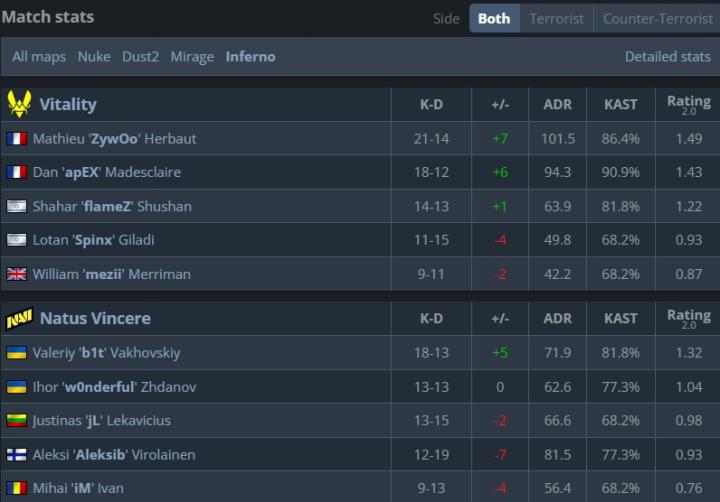Click the Lithuanian flag beside jL
720x502 pixels.
[x=16, y=421]
